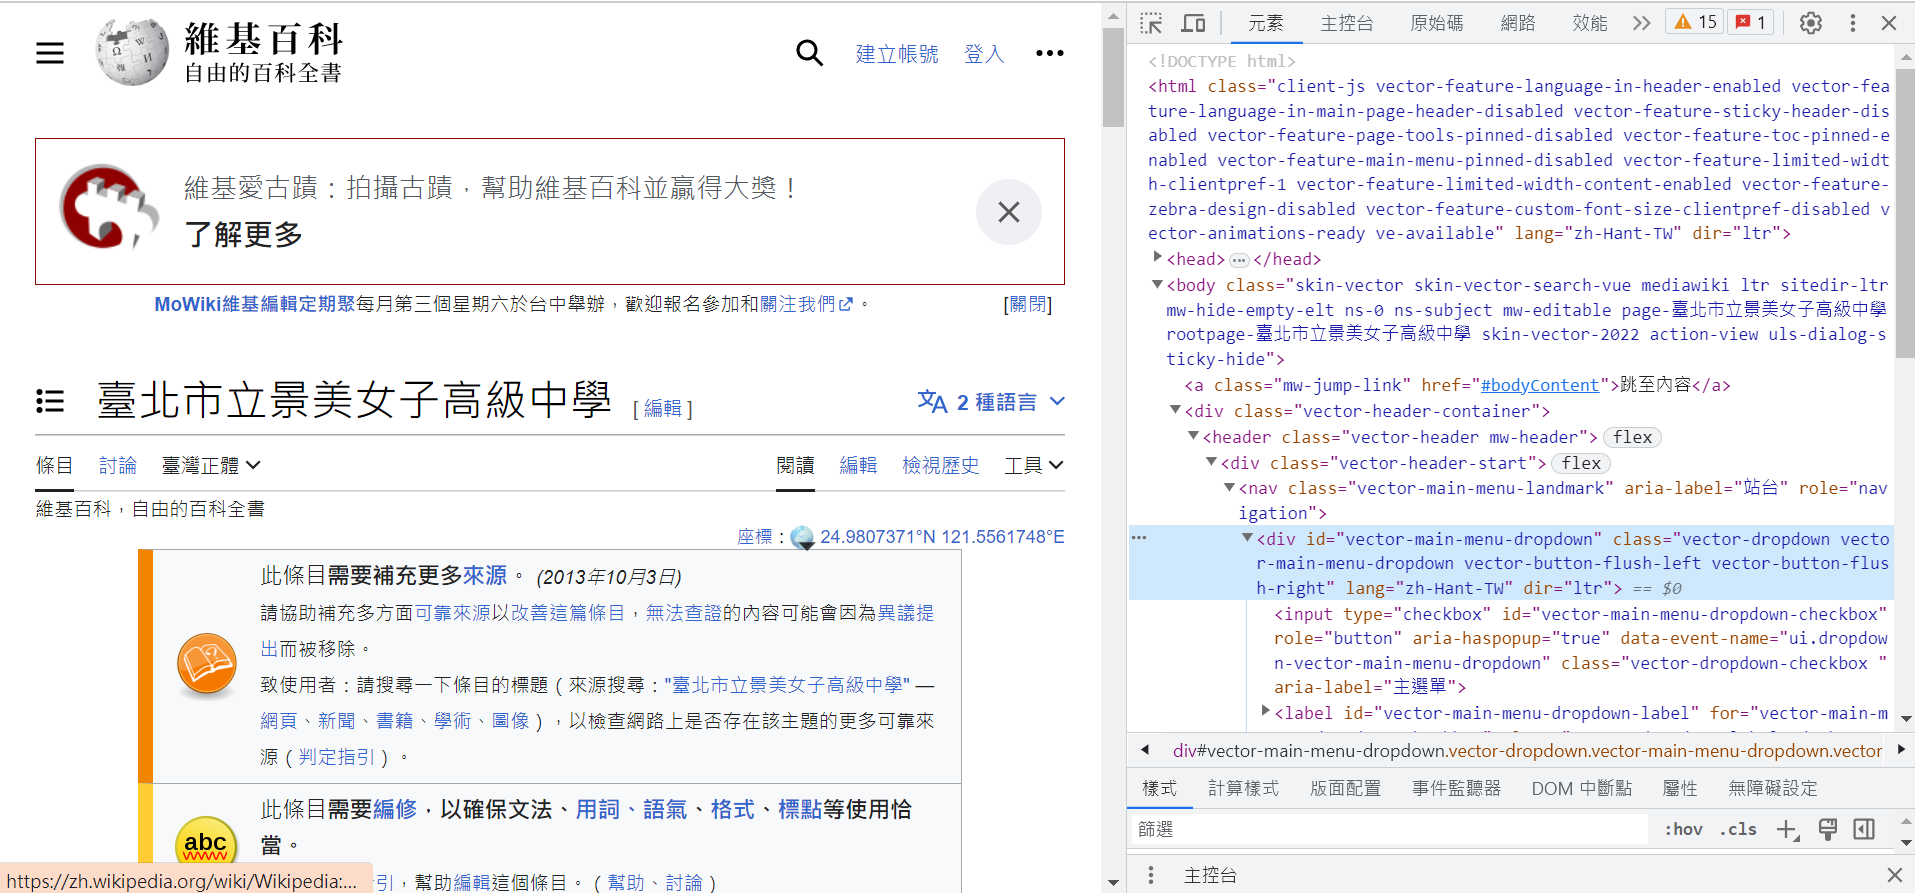This screenshot has width=1915, height=893.
Task: Open the console drawer three-dot menu
Action: 1151,875
